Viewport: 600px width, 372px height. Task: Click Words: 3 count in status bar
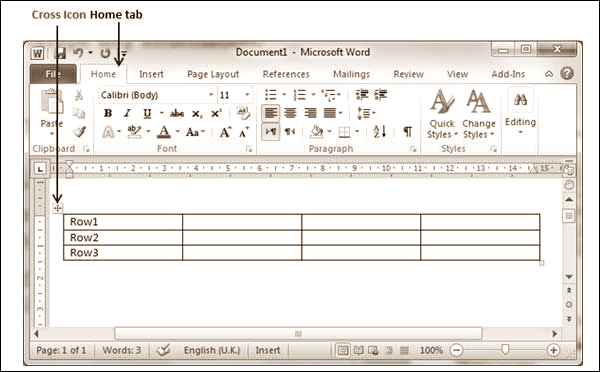tap(122, 350)
